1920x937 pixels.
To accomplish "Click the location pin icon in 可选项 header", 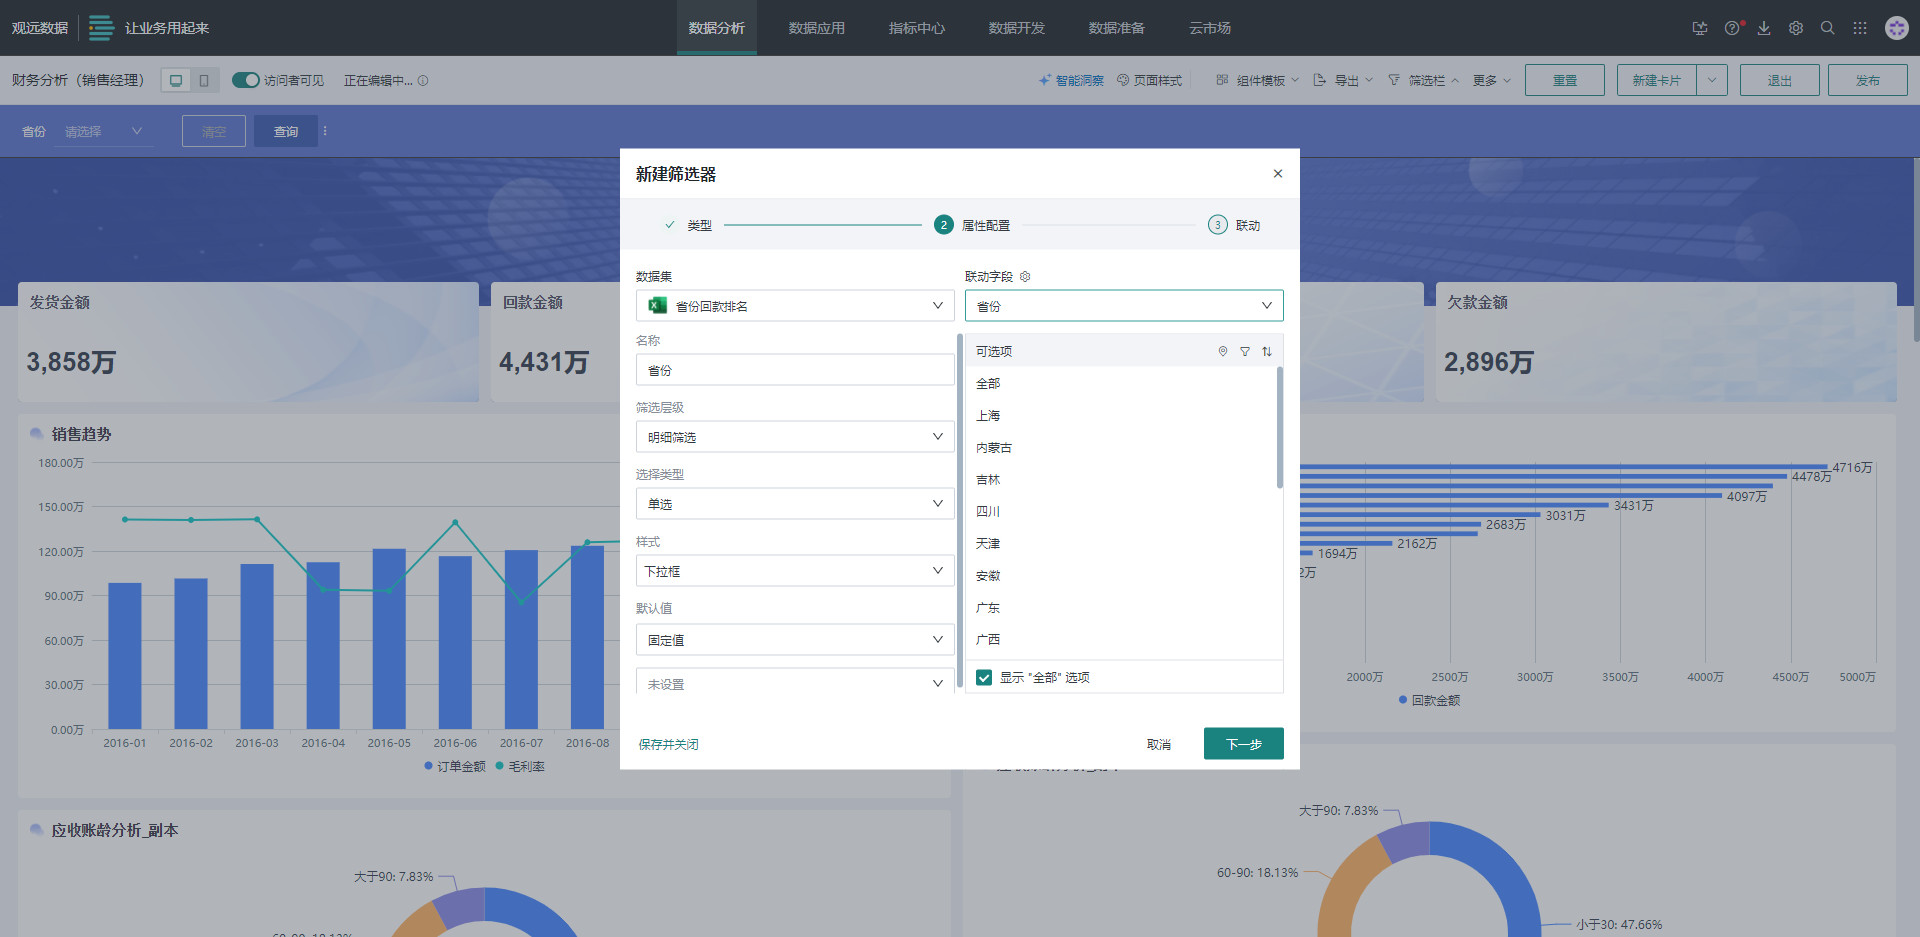I will [1222, 352].
